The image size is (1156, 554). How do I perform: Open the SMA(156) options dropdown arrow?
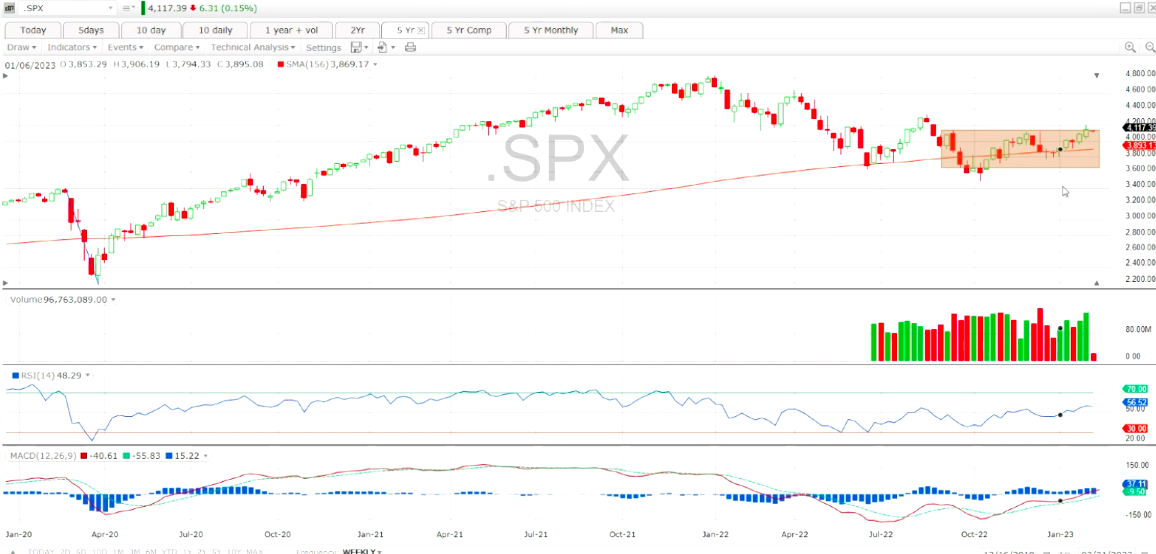375,65
